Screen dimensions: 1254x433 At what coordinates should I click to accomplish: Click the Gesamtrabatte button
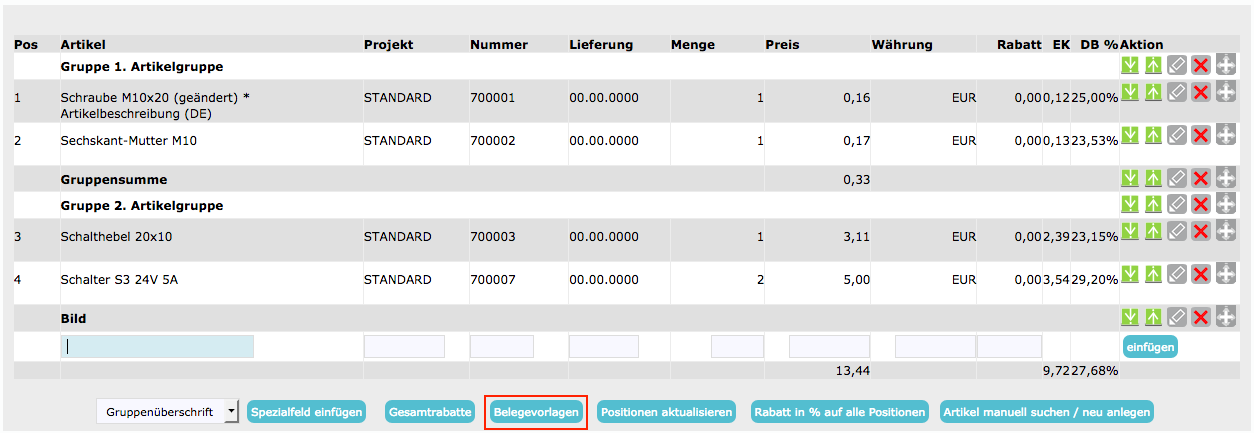[431, 412]
